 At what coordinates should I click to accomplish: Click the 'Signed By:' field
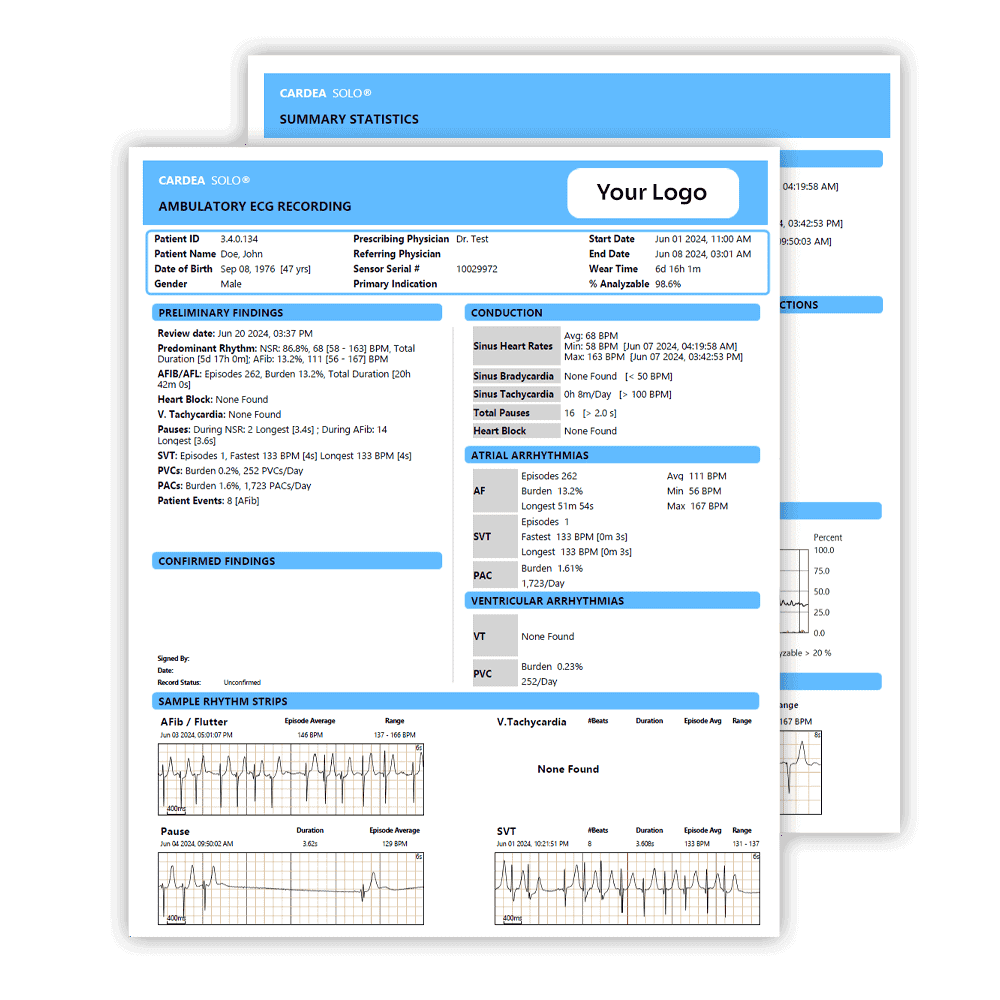pos(173,658)
